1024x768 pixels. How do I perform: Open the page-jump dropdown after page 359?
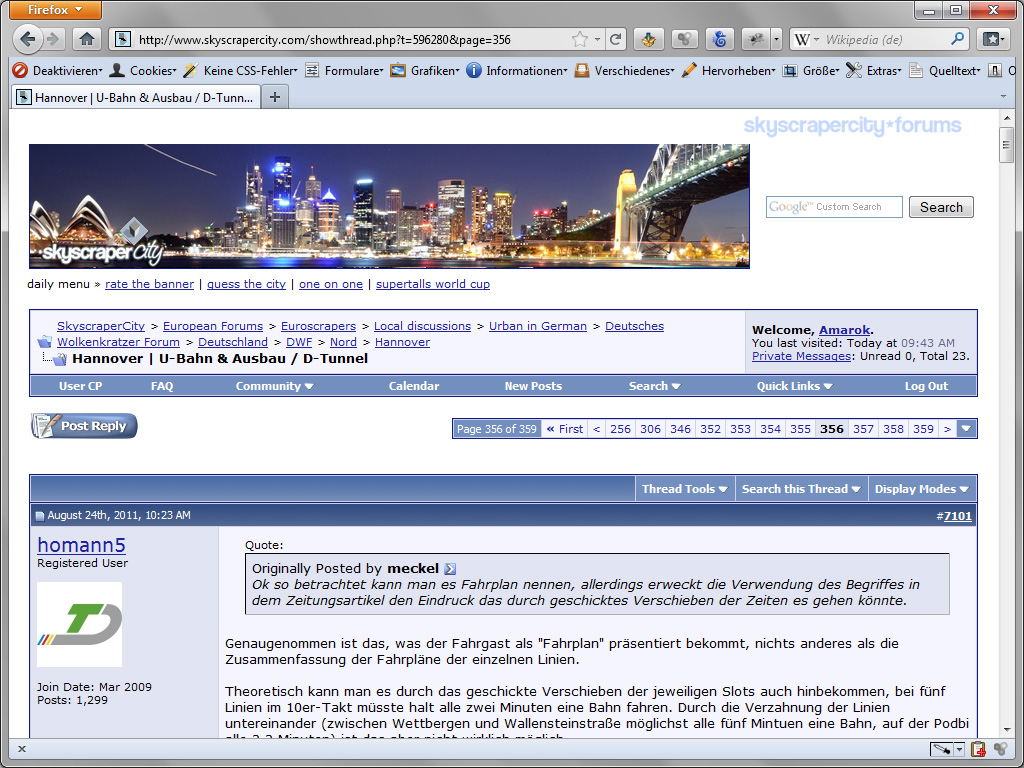tap(967, 429)
